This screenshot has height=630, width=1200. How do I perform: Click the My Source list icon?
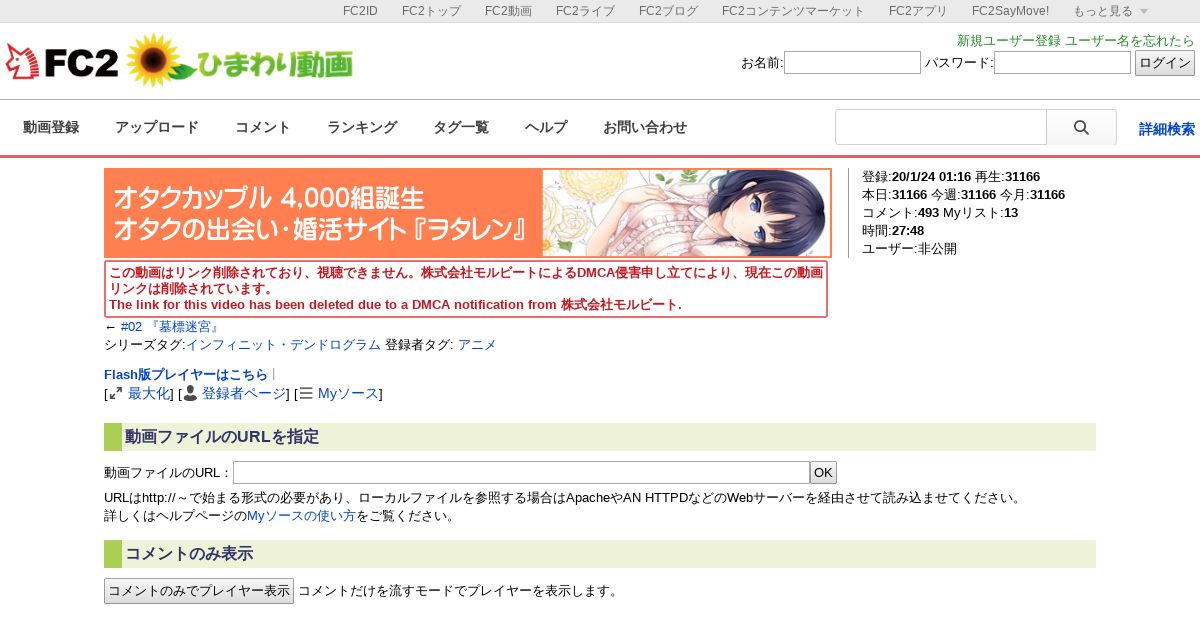[306, 394]
